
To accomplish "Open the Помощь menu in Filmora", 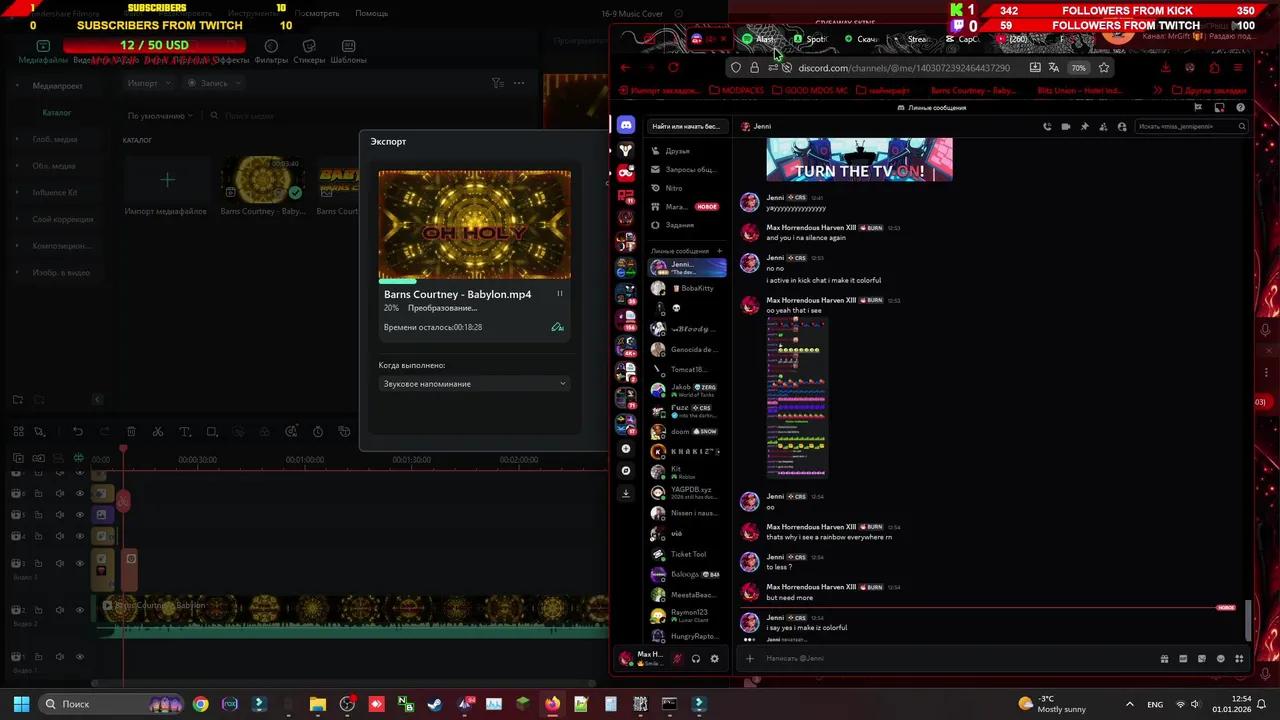I will (371, 14).
